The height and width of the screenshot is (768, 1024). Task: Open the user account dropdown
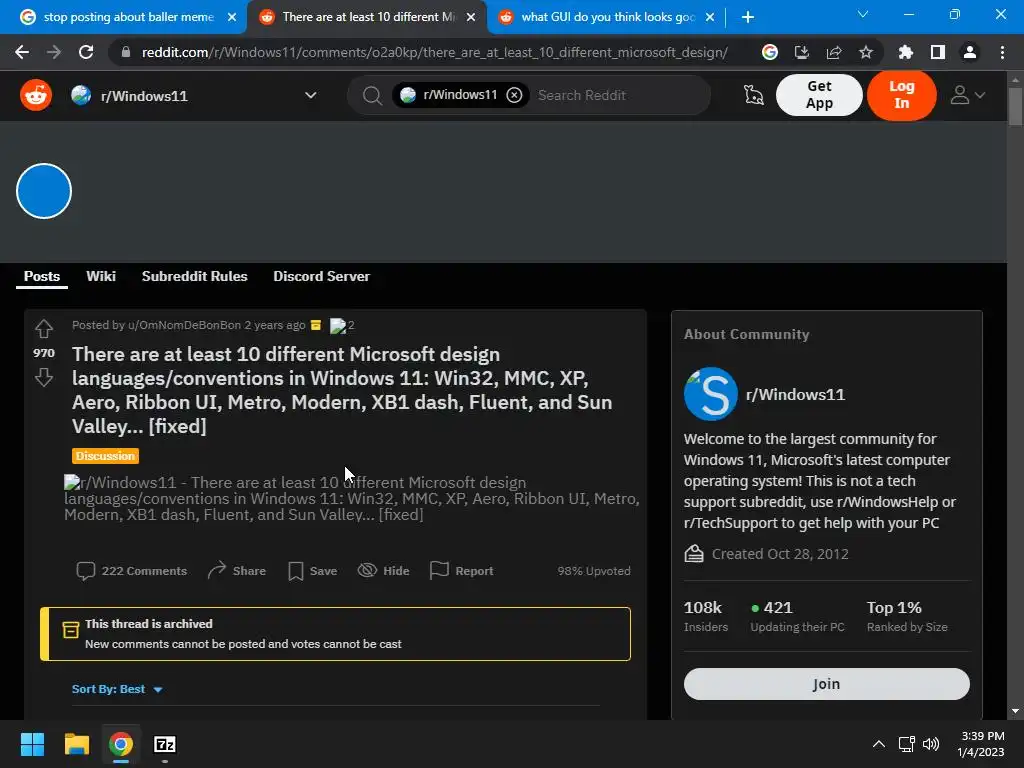967,95
